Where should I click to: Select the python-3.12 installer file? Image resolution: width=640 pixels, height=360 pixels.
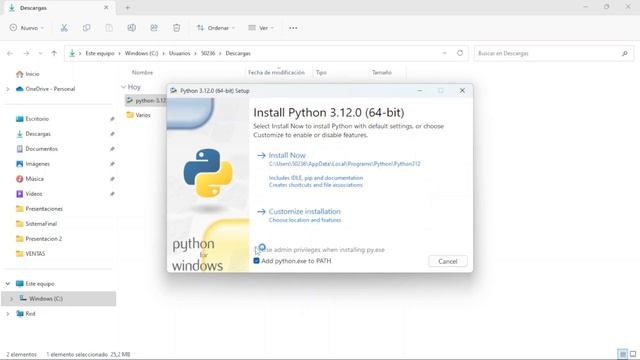pos(146,100)
